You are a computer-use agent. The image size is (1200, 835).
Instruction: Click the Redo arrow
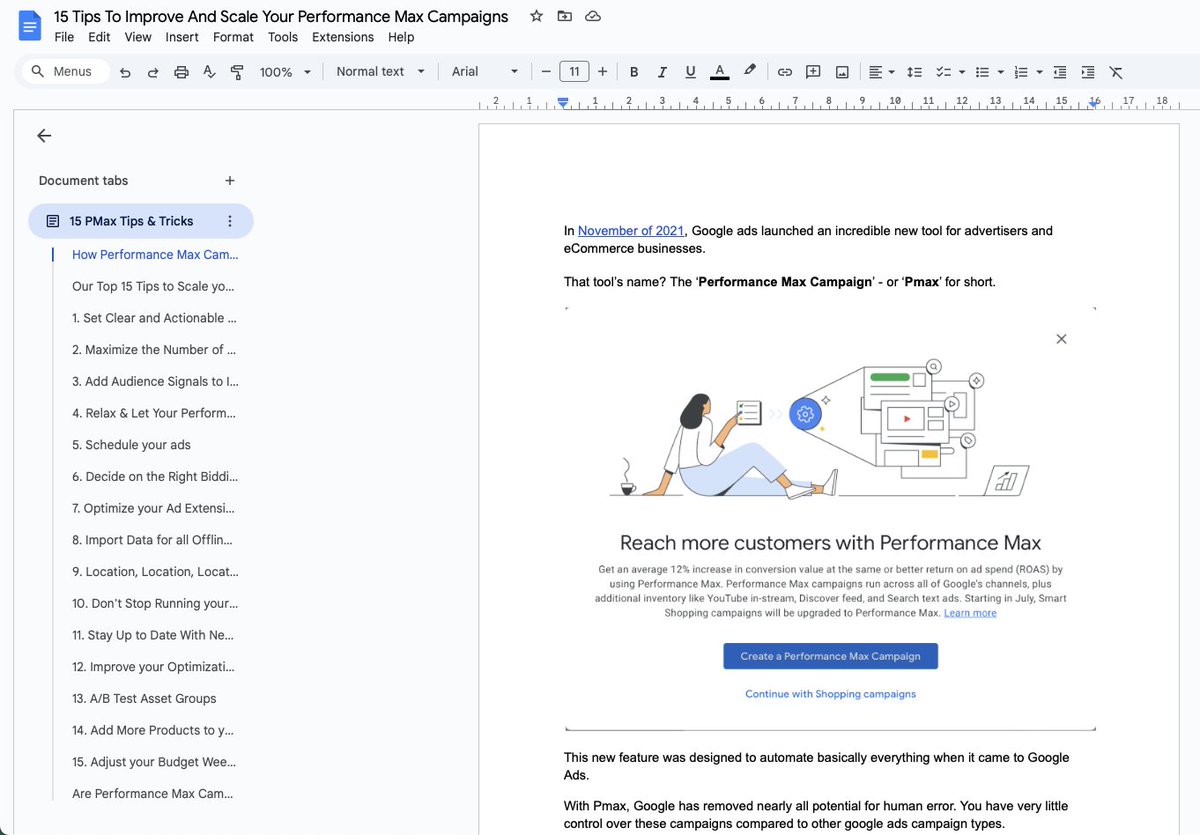click(x=153, y=72)
